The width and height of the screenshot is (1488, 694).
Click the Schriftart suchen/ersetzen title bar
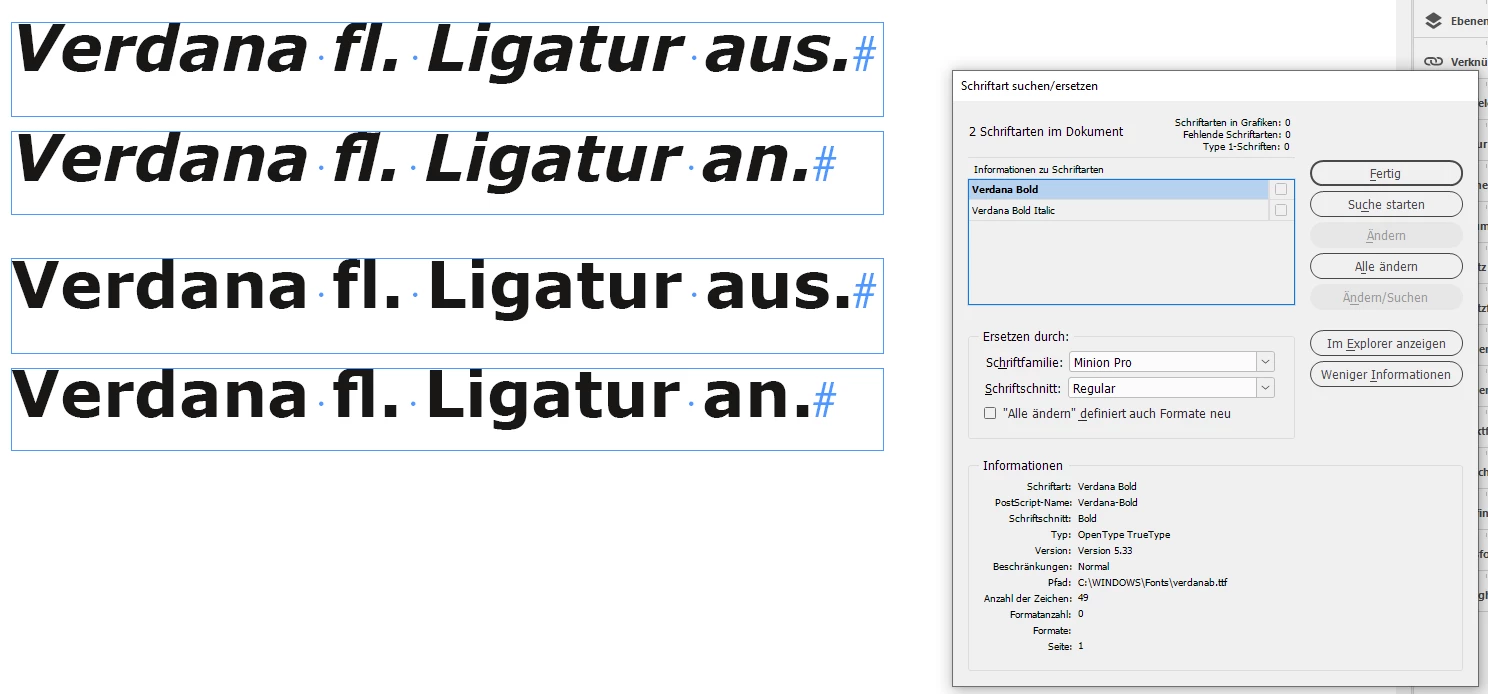[x=1215, y=86]
